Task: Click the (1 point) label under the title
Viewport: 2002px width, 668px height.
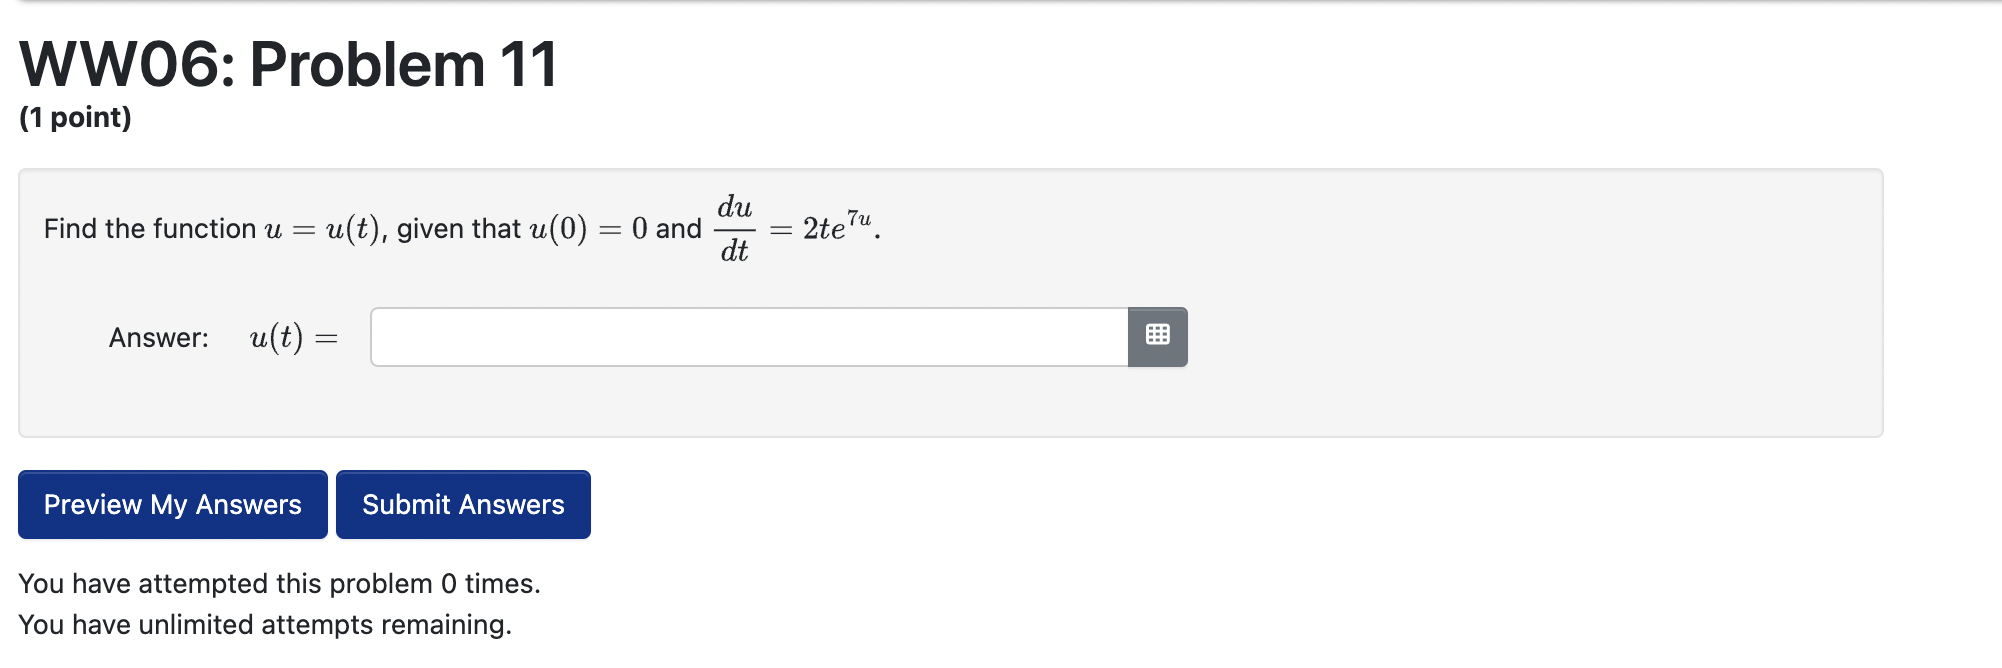Action: (74, 118)
